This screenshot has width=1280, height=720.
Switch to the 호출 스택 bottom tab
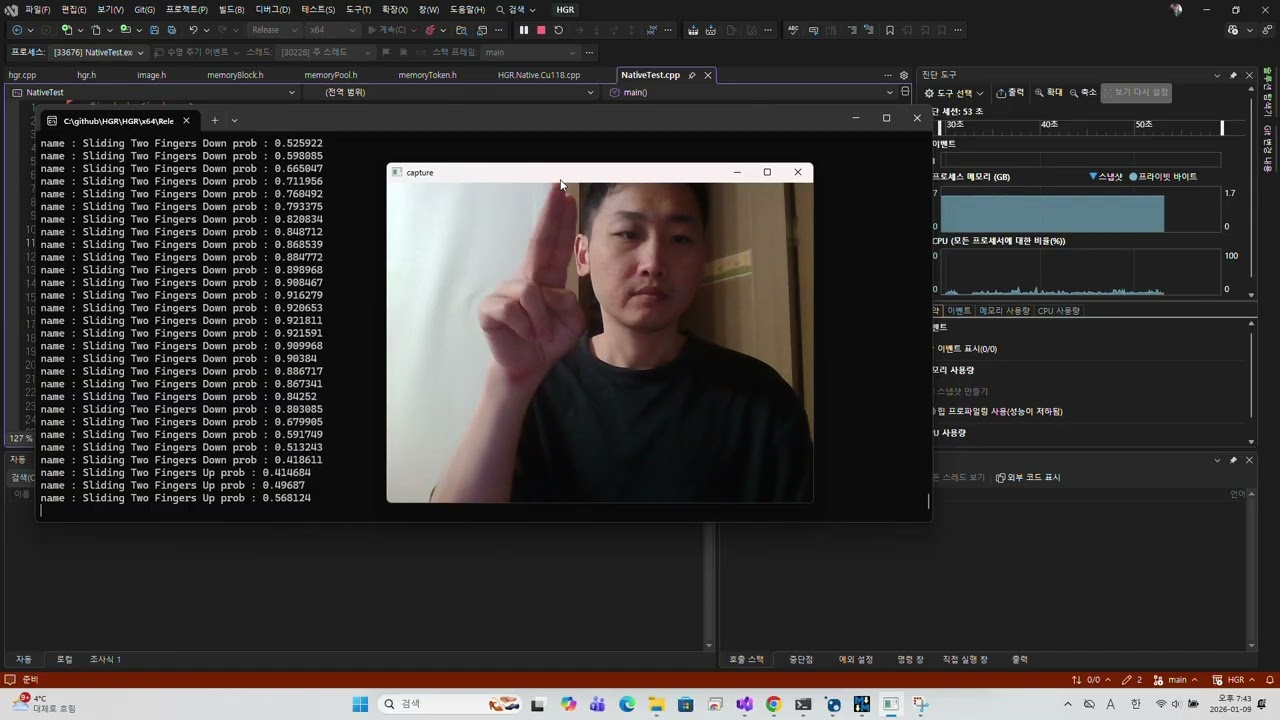coord(746,660)
